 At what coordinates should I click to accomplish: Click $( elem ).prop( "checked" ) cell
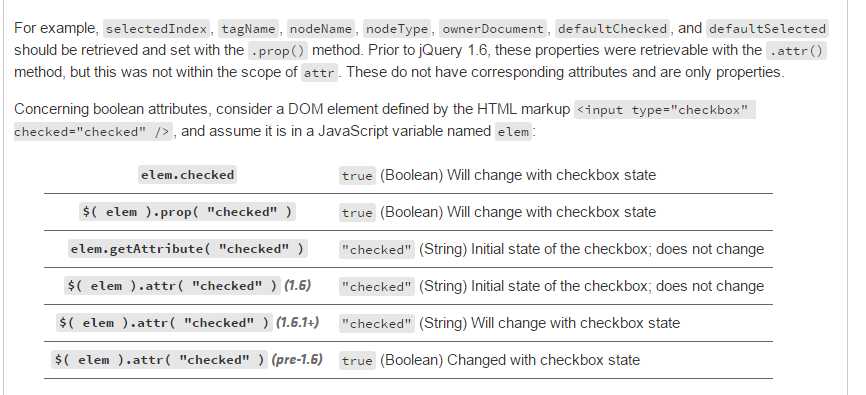(x=187, y=212)
